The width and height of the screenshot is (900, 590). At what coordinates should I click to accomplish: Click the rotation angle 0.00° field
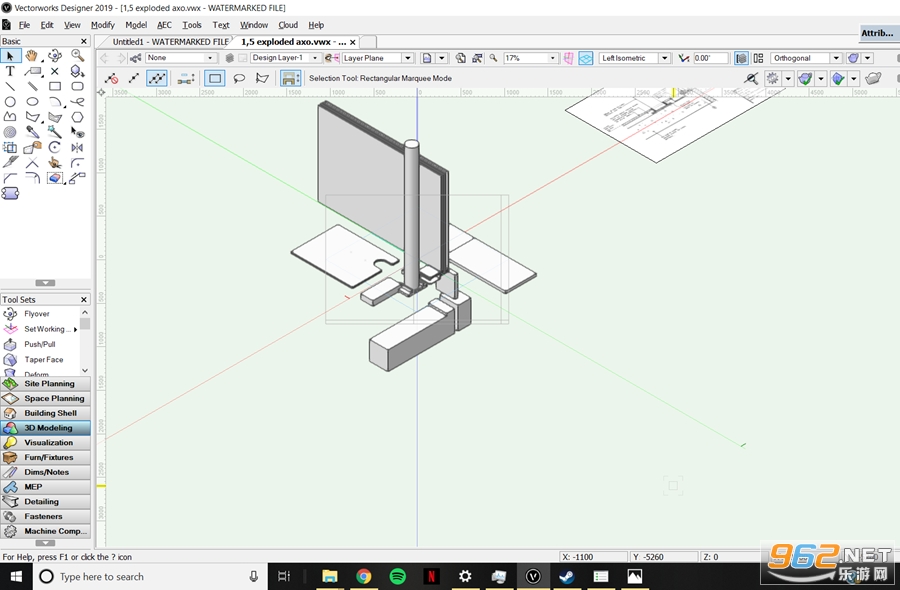(x=710, y=58)
